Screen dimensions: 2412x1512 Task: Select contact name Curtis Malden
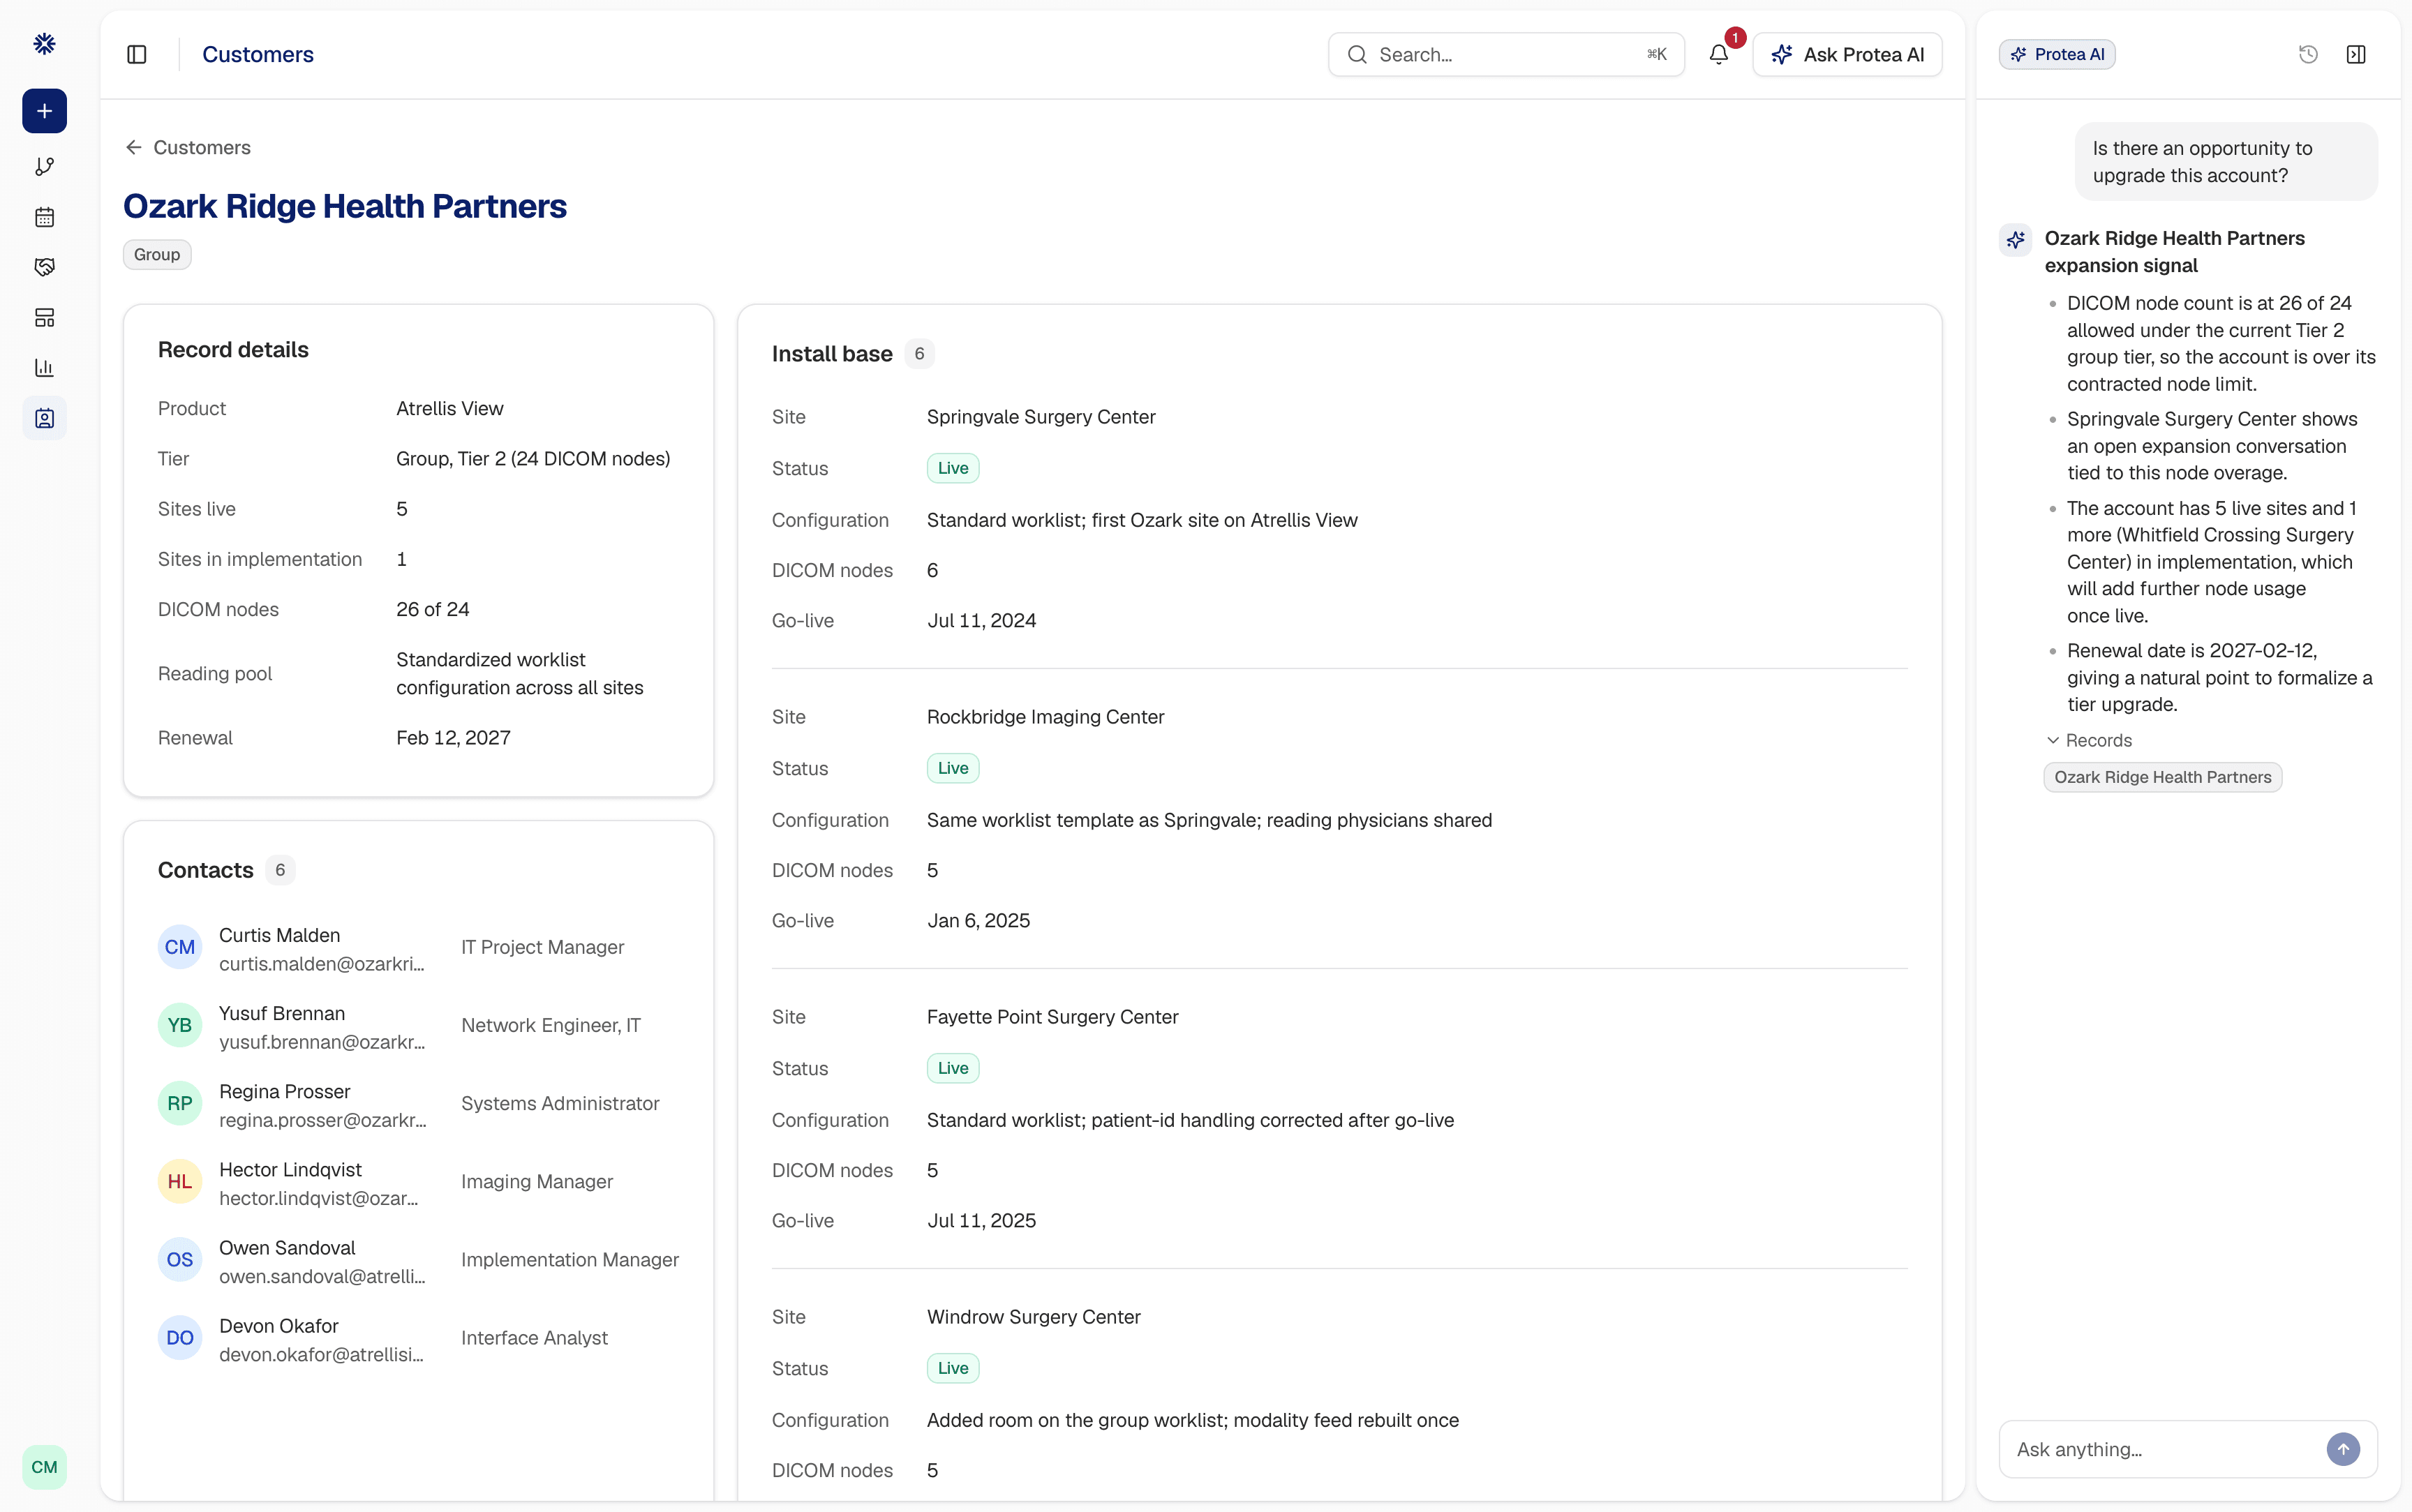[279, 935]
